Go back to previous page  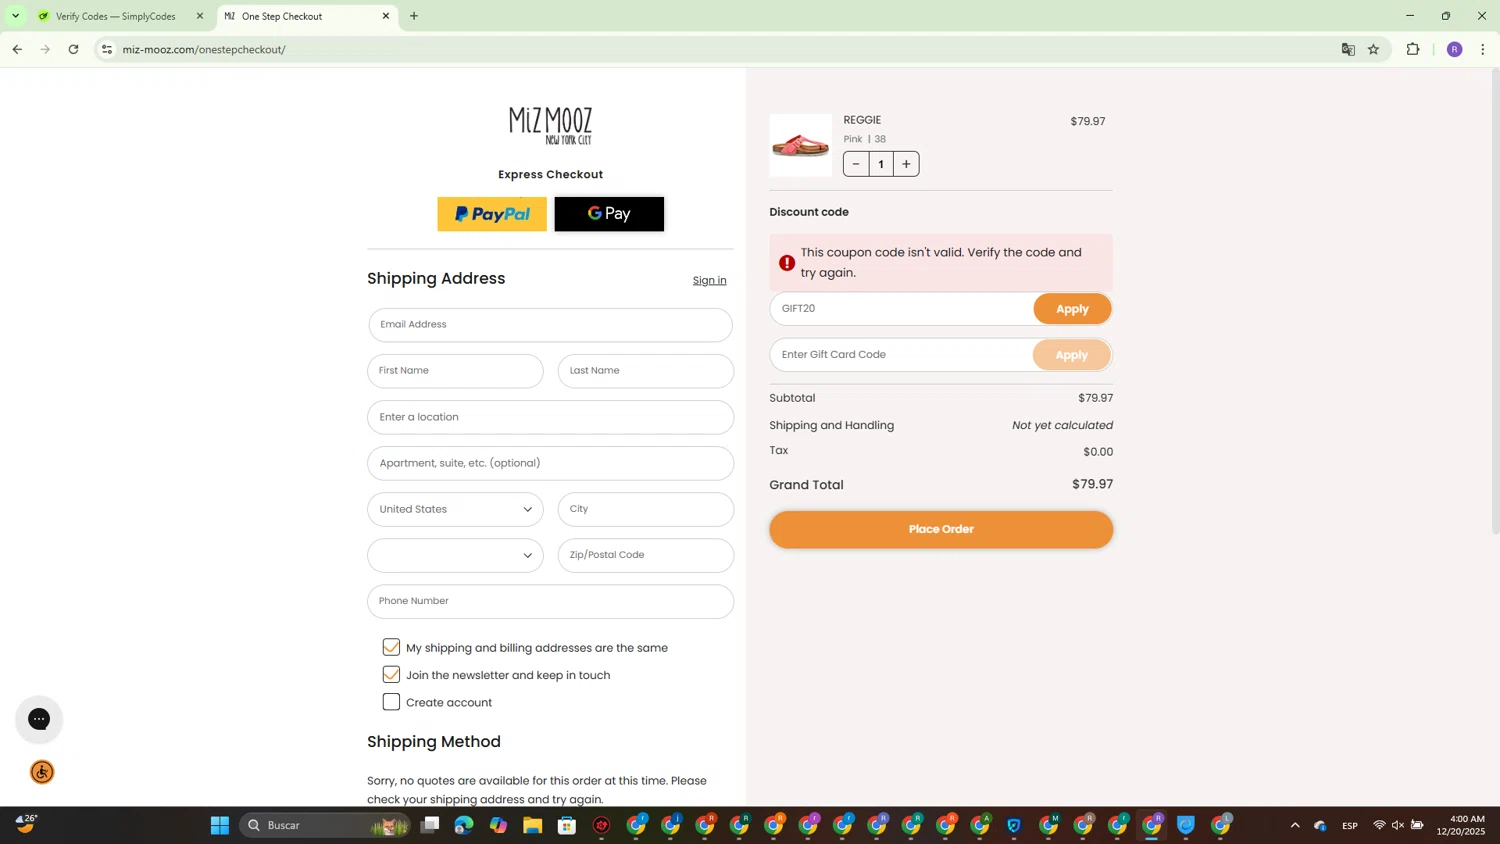(x=17, y=49)
